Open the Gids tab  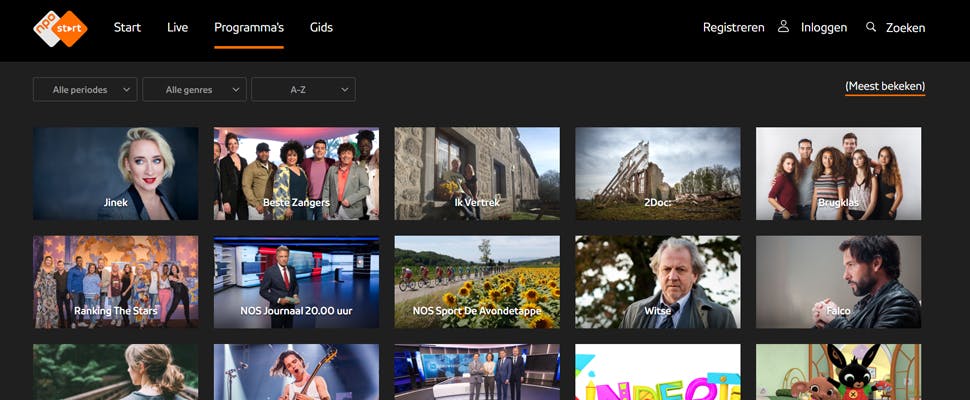321,27
